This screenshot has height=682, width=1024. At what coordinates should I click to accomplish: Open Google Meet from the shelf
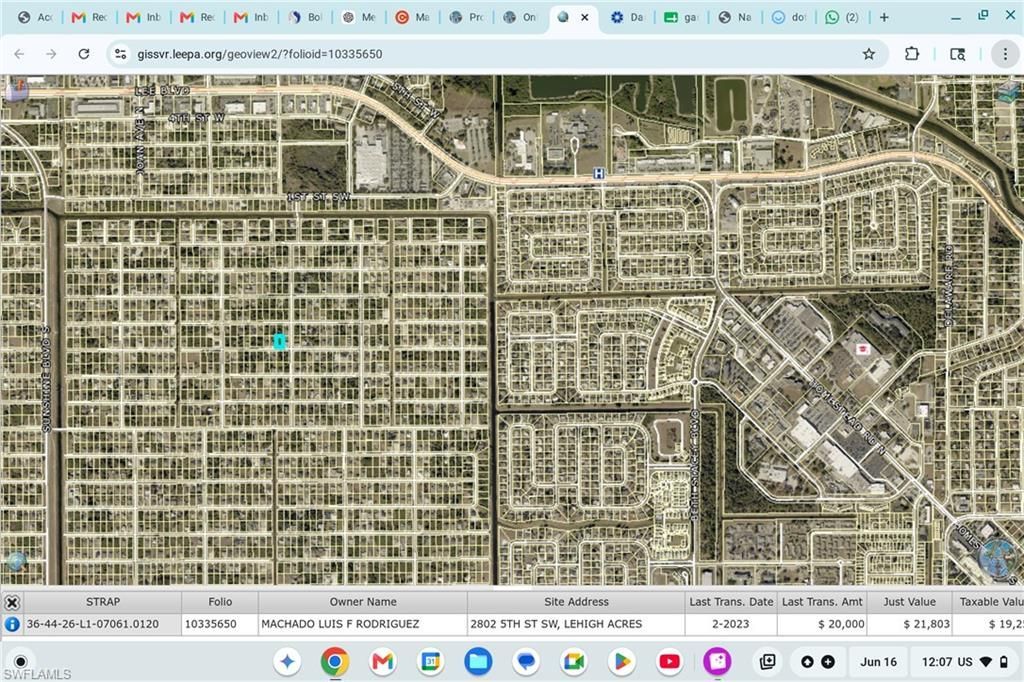pos(573,662)
